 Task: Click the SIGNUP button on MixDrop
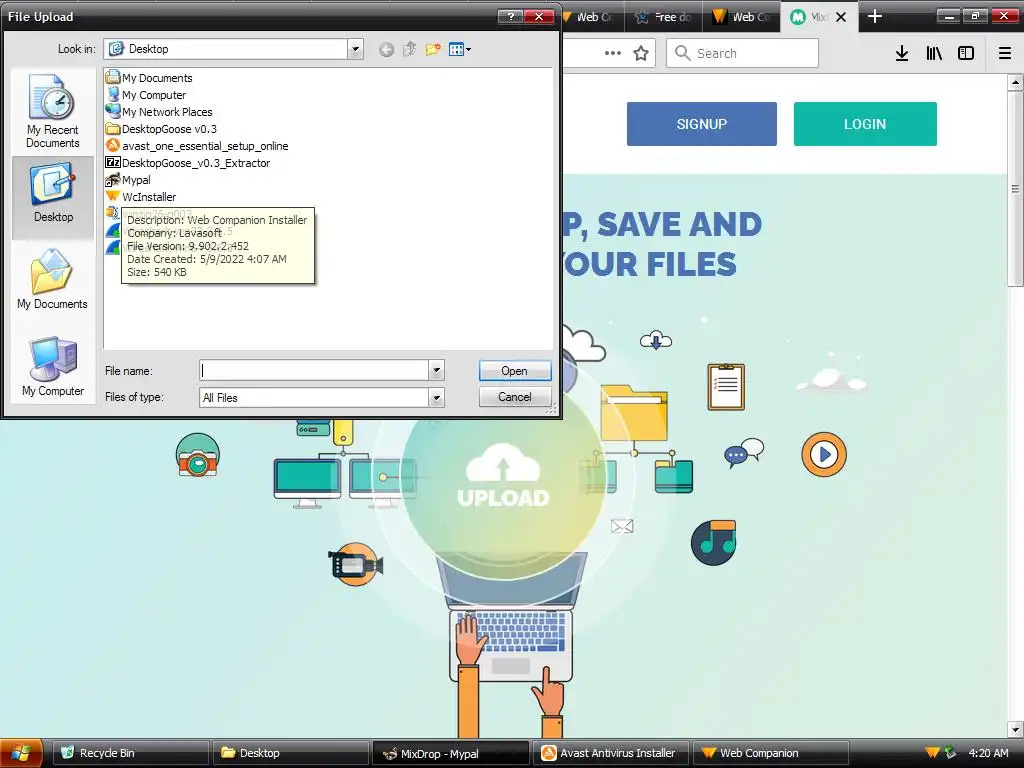pos(701,124)
